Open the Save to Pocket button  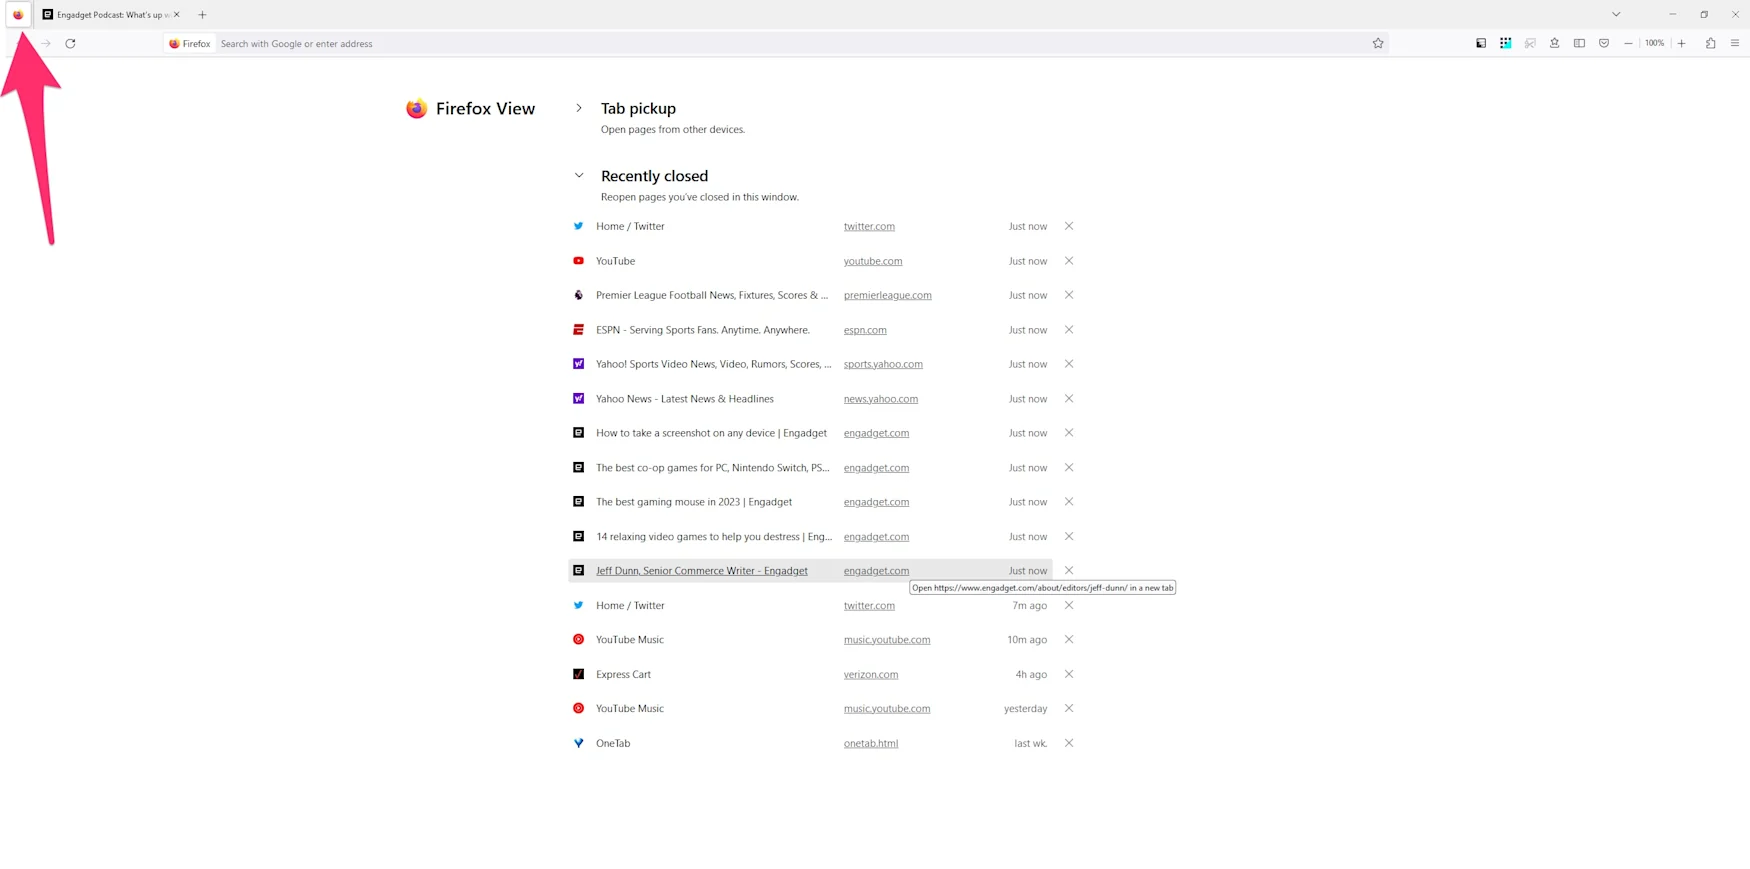1603,44
